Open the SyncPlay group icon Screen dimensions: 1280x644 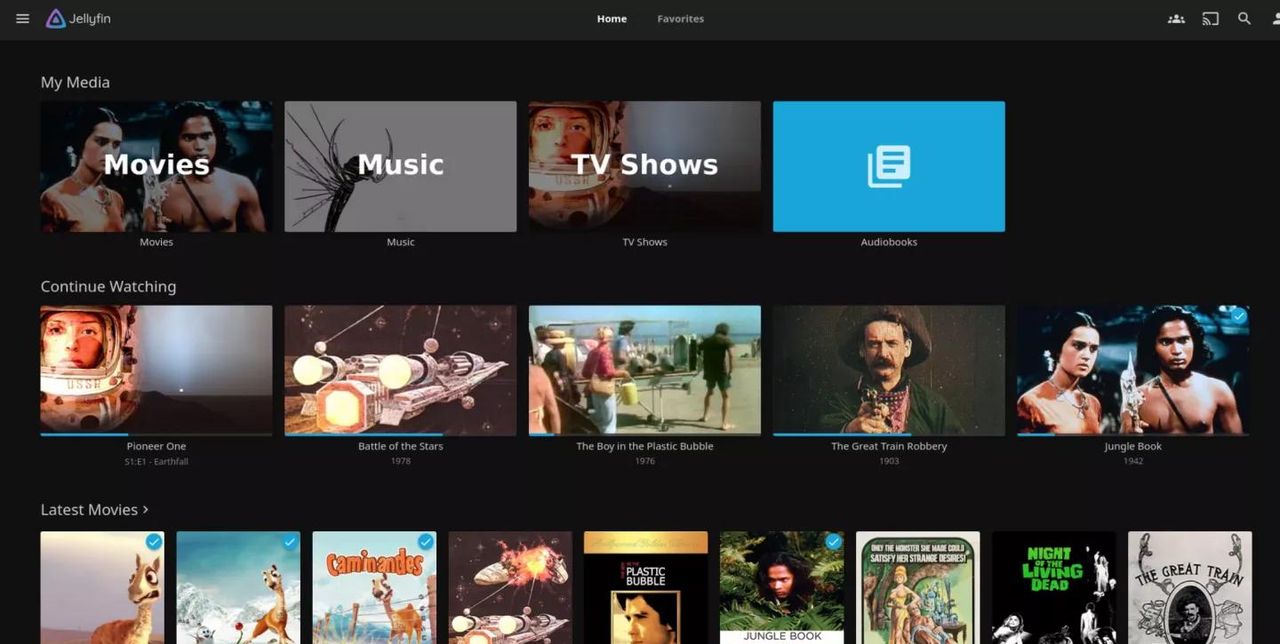click(x=1176, y=19)
